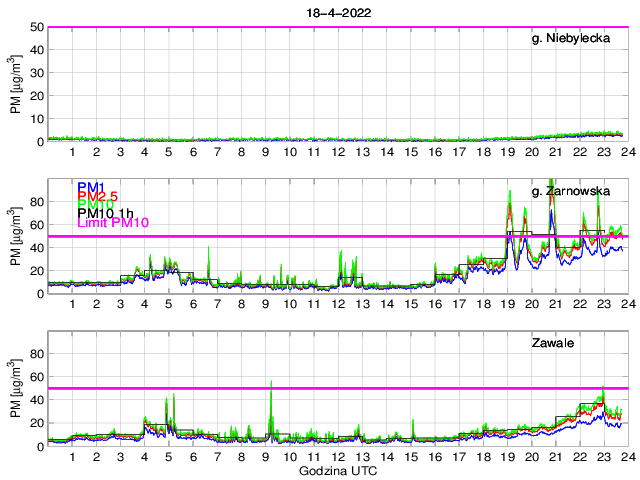Click the y-axis PM label of middle chart

15,236
